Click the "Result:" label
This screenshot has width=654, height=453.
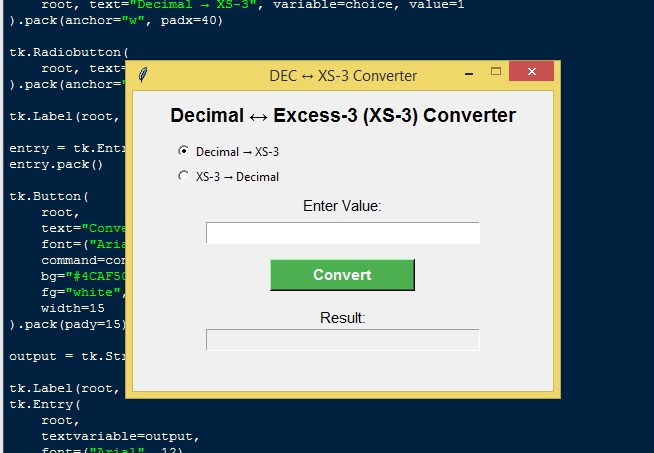click(x=342, y=318)
